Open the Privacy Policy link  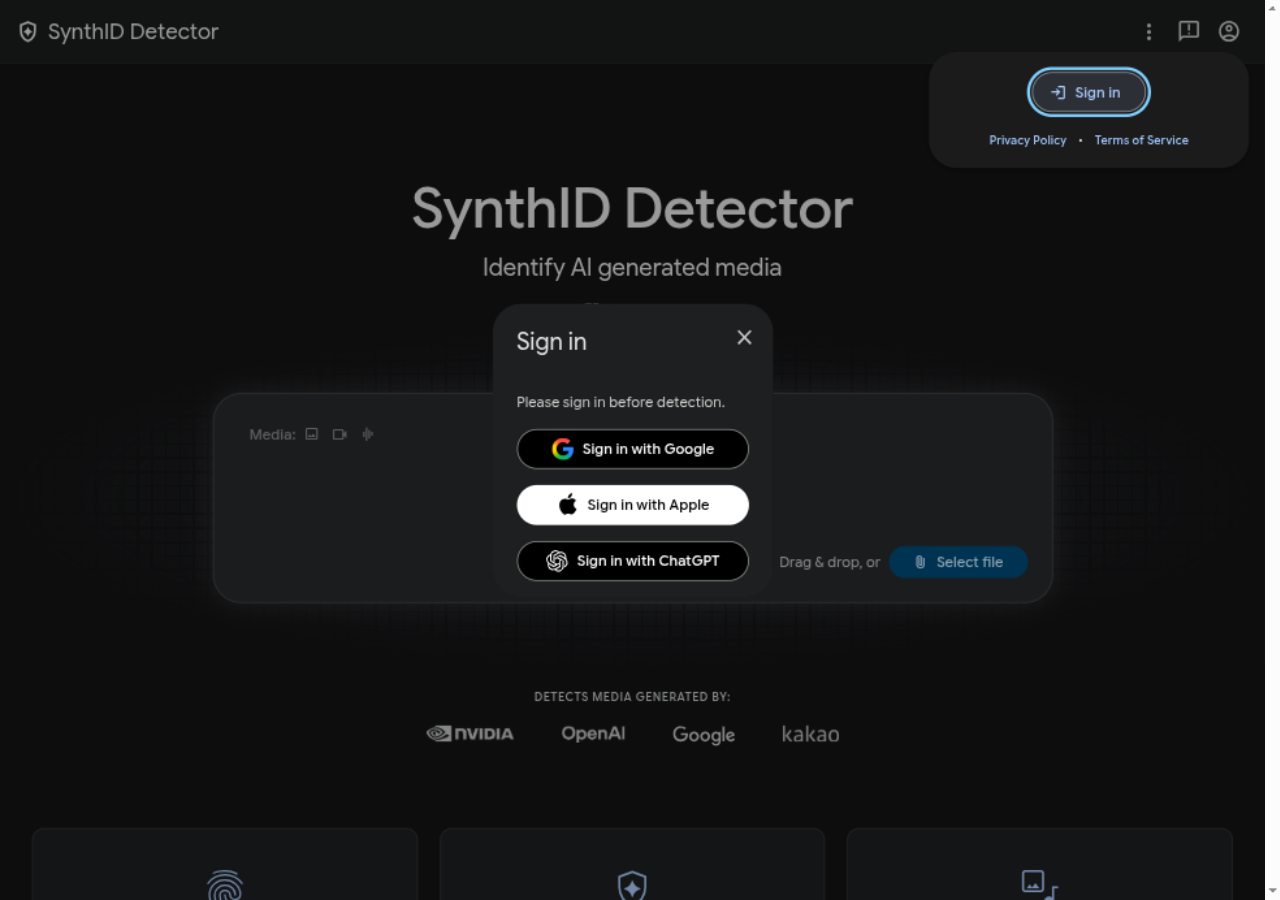pos(1028,140)
